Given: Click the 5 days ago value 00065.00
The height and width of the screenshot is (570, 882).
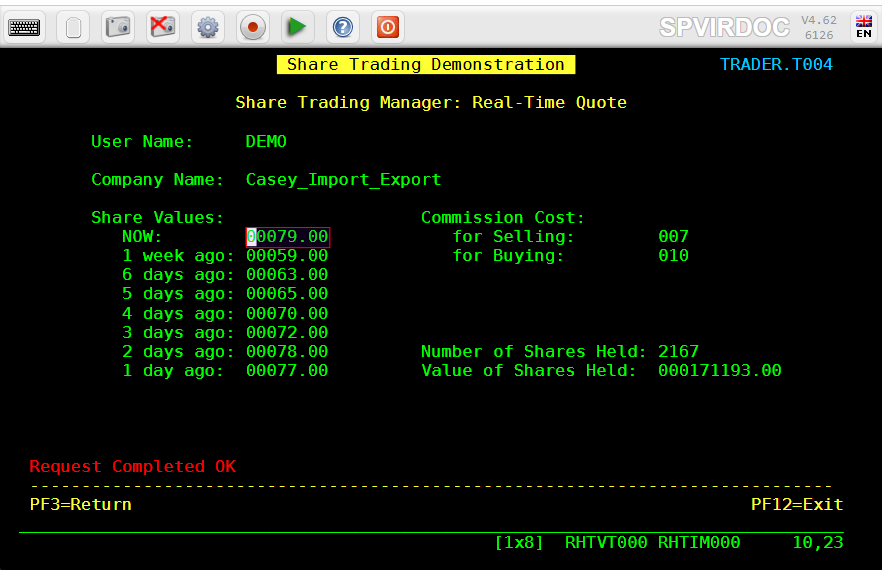Looking at the screenshot, I should (287, 294).
